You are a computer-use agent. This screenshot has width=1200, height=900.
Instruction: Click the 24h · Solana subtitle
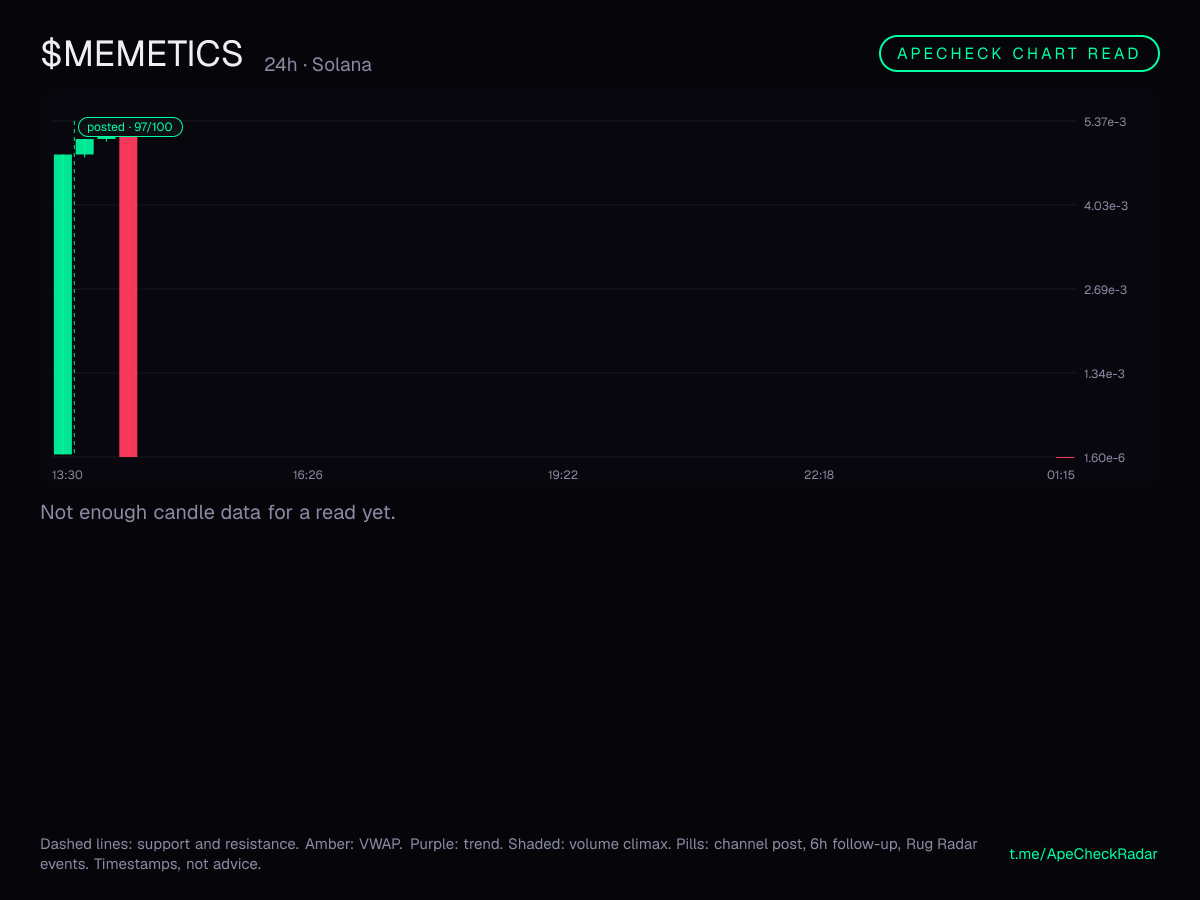pos(318,65)
